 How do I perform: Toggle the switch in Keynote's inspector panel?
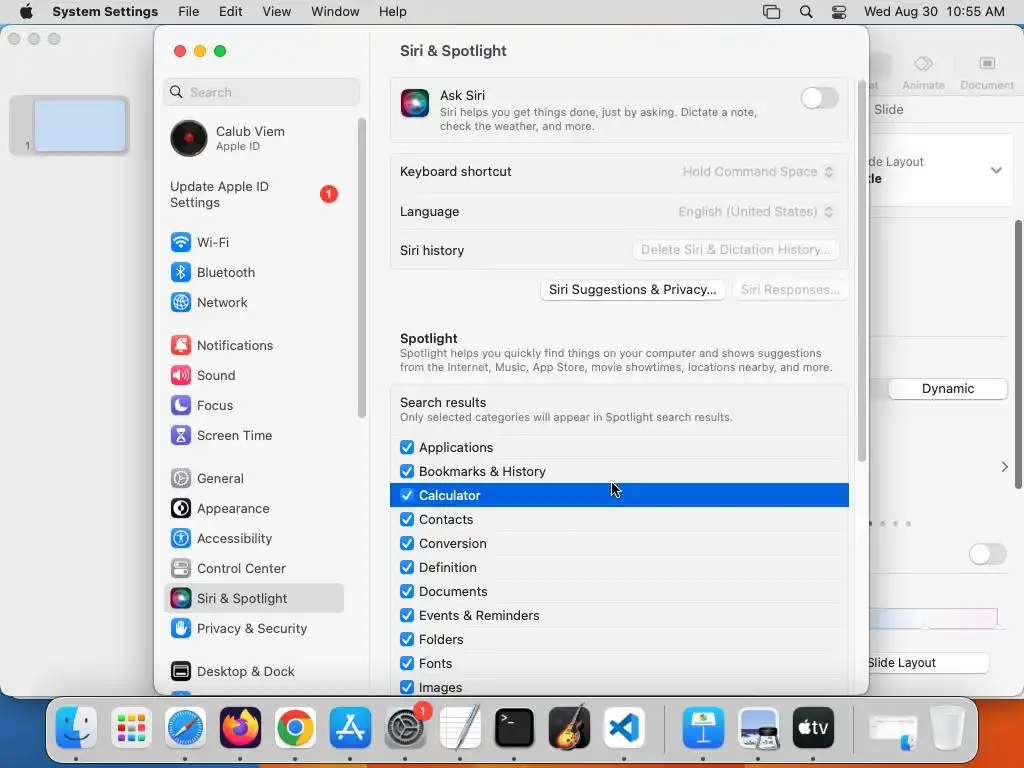click(987, 554)
